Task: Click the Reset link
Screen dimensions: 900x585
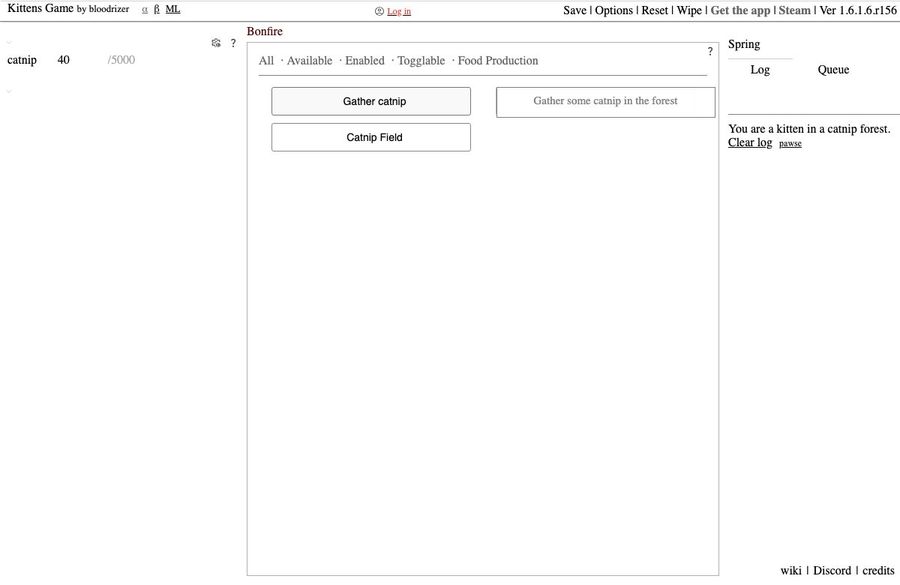Action: click(654, 10)
